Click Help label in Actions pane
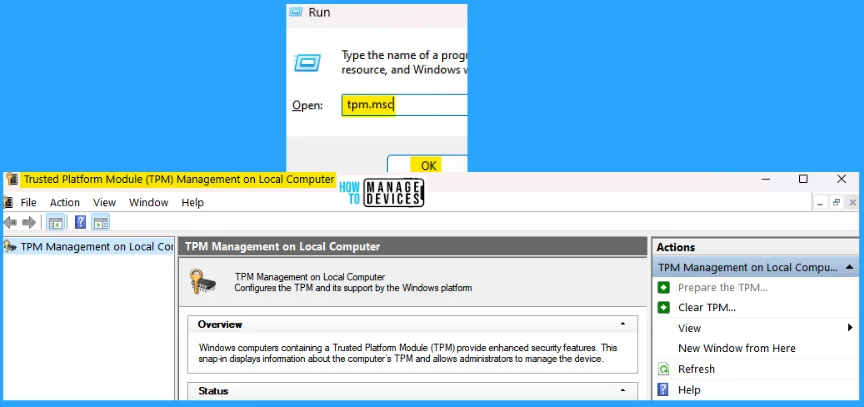 click(x=689, y=390)
